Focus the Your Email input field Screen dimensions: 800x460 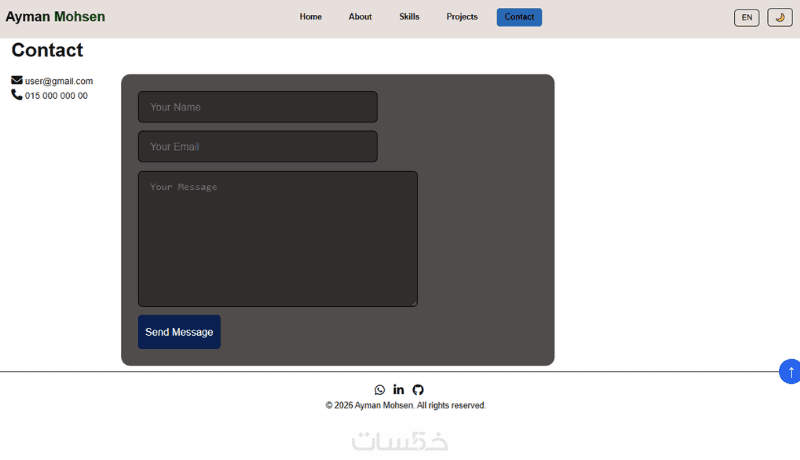click(258, 147)
